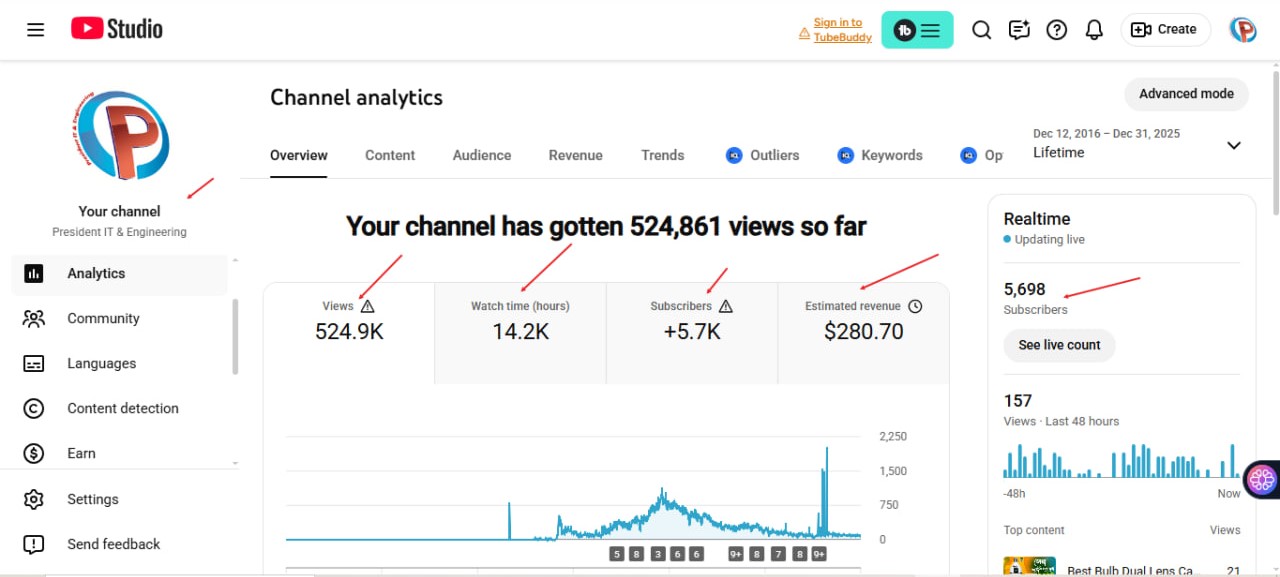Click the Advanced mode button
1280x577 pixels.
pyautogui.click(x=1186, y=94)
